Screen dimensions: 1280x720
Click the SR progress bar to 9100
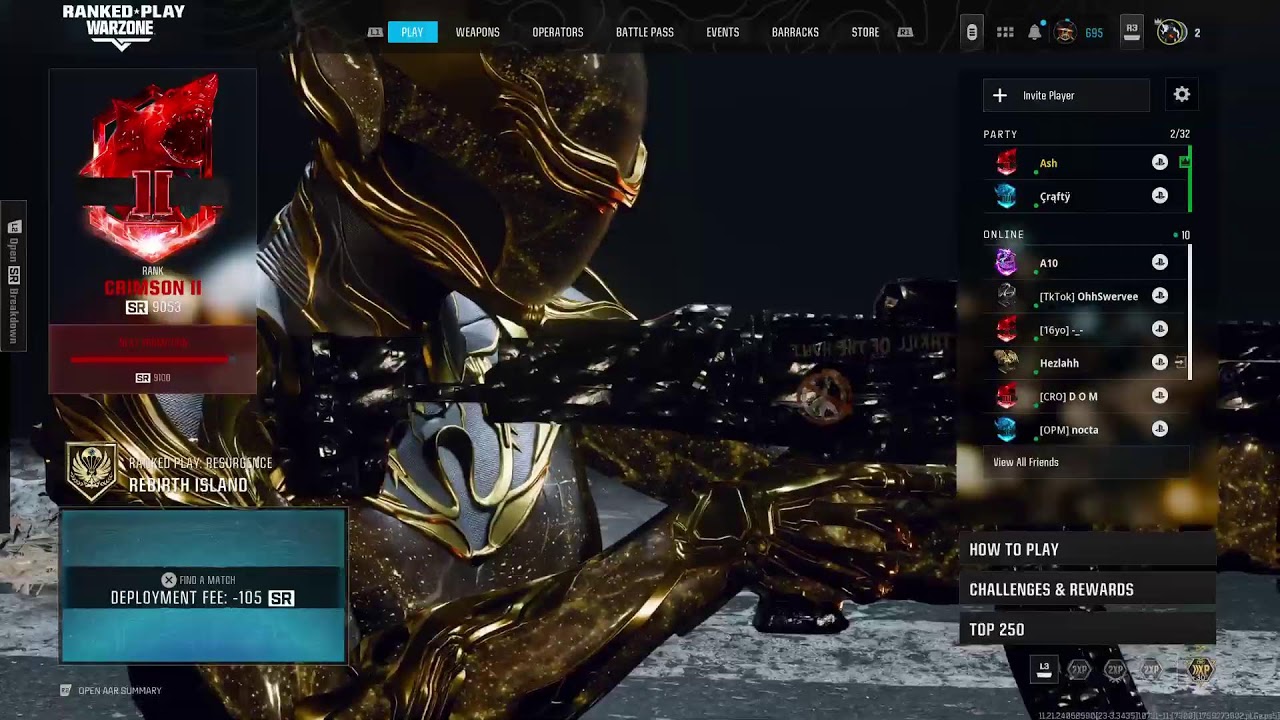(150, 359)
